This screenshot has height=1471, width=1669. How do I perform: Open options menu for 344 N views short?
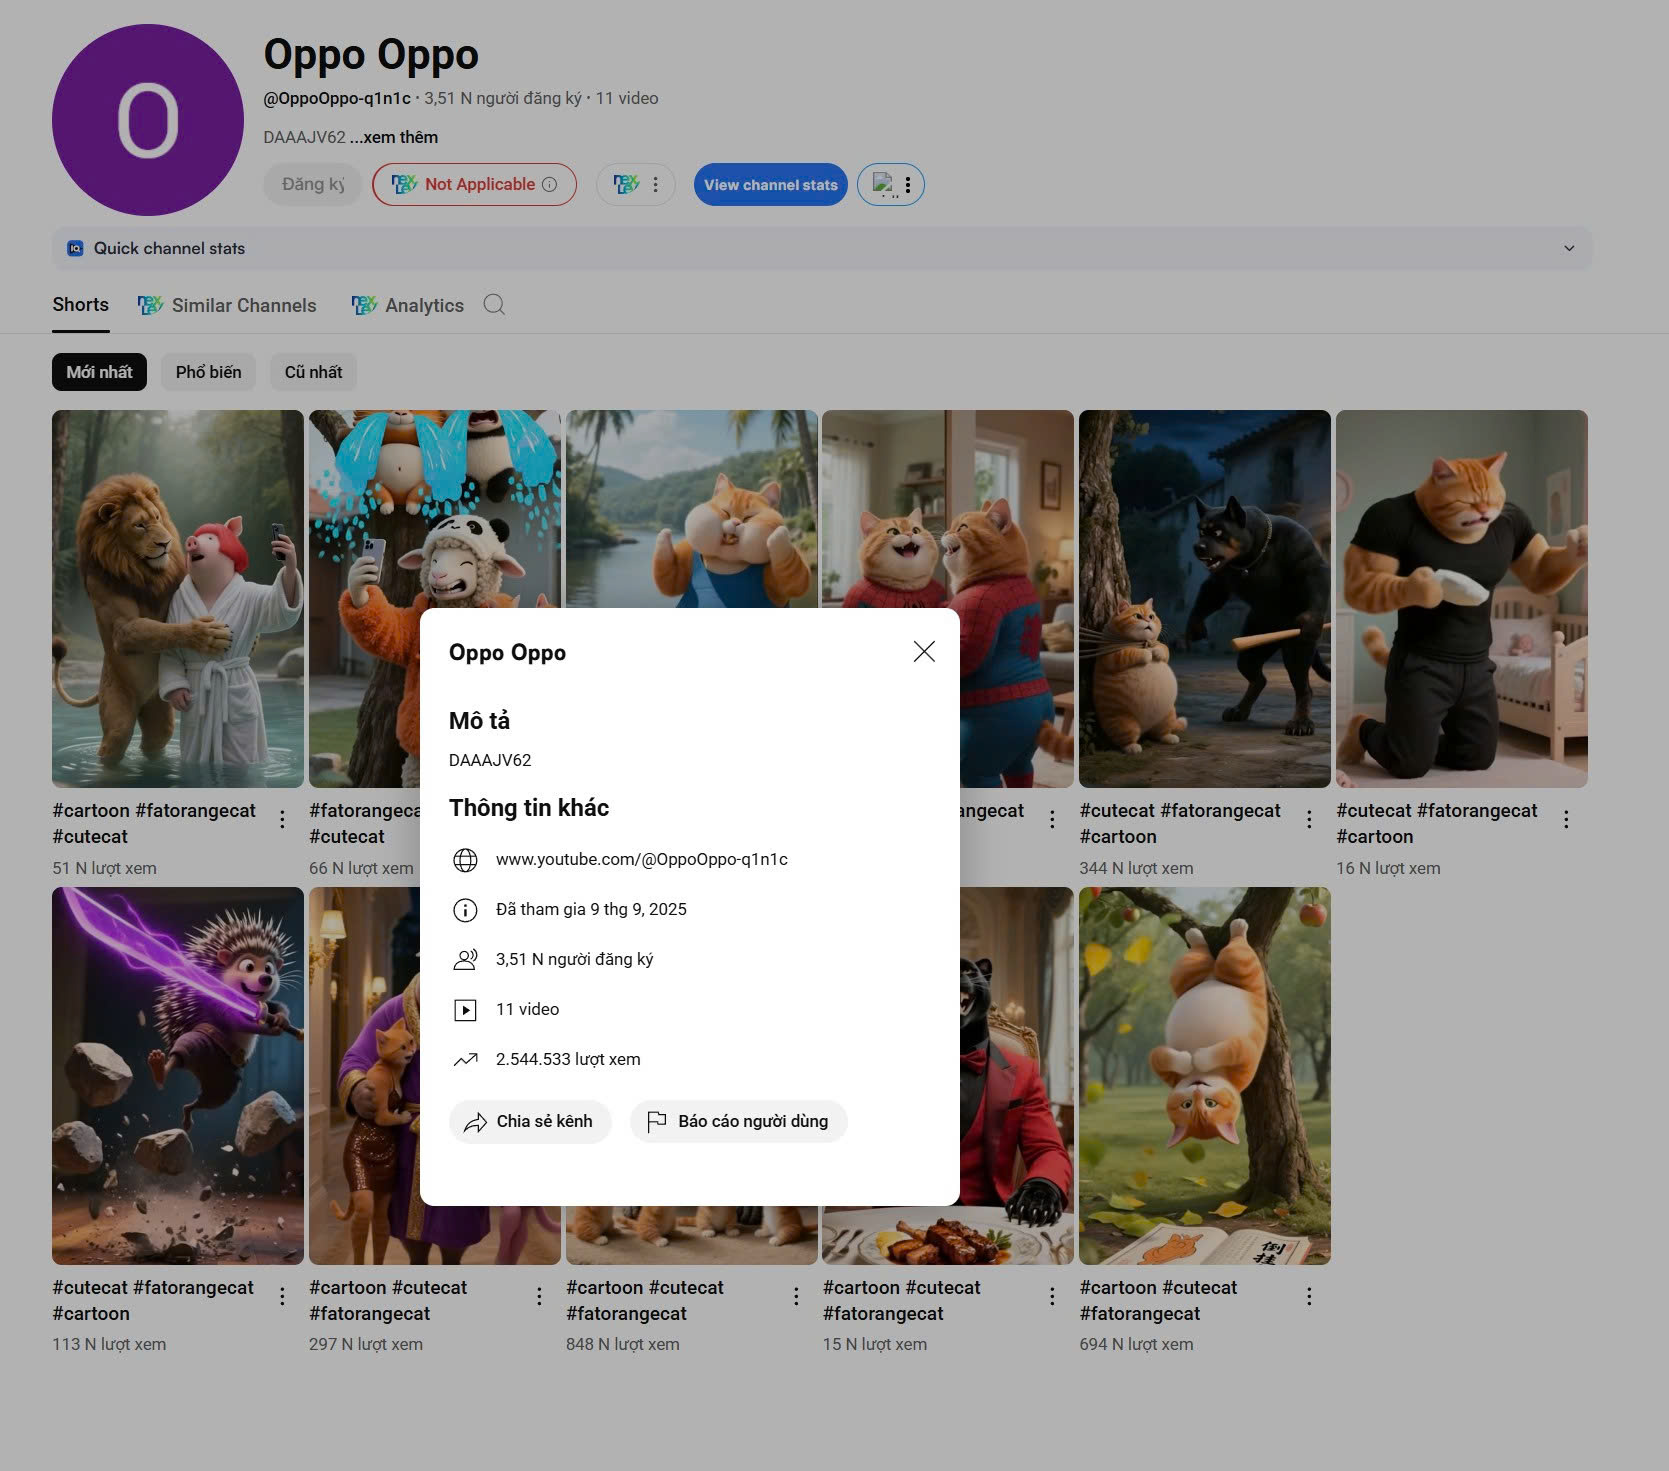(1309, 820)
